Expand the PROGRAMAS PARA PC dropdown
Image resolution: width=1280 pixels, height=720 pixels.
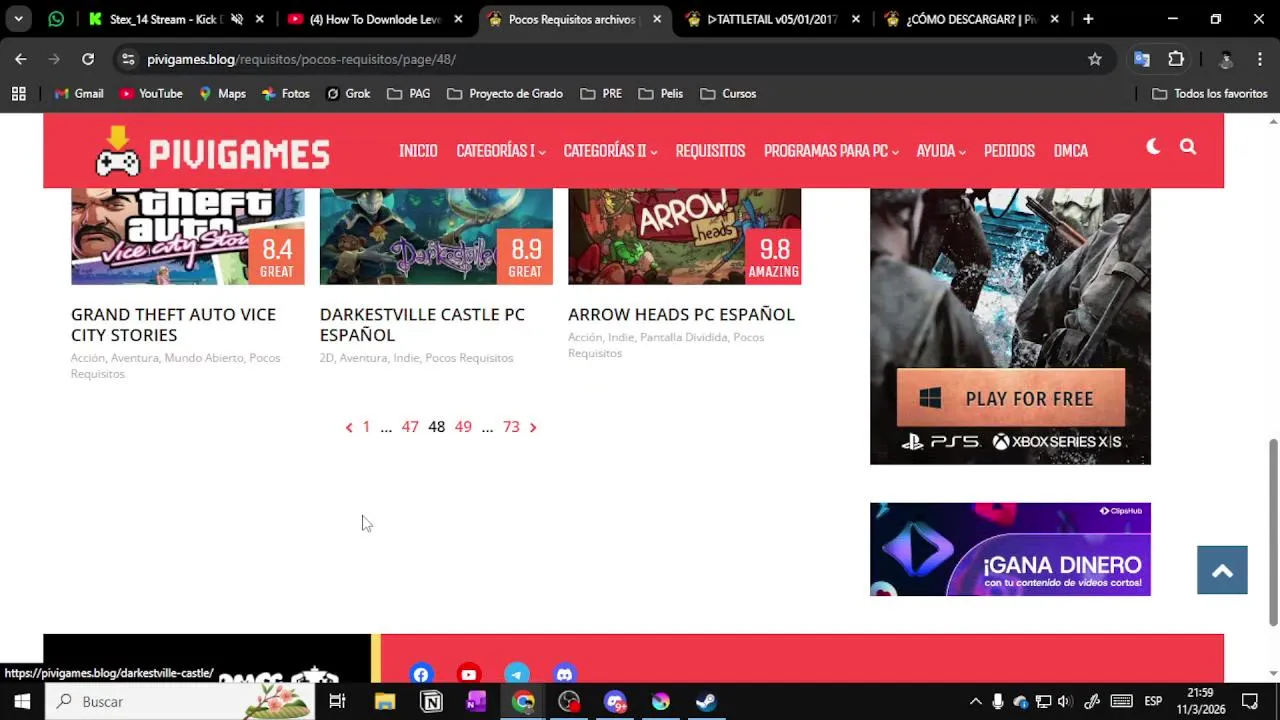[x=831, y=151]
